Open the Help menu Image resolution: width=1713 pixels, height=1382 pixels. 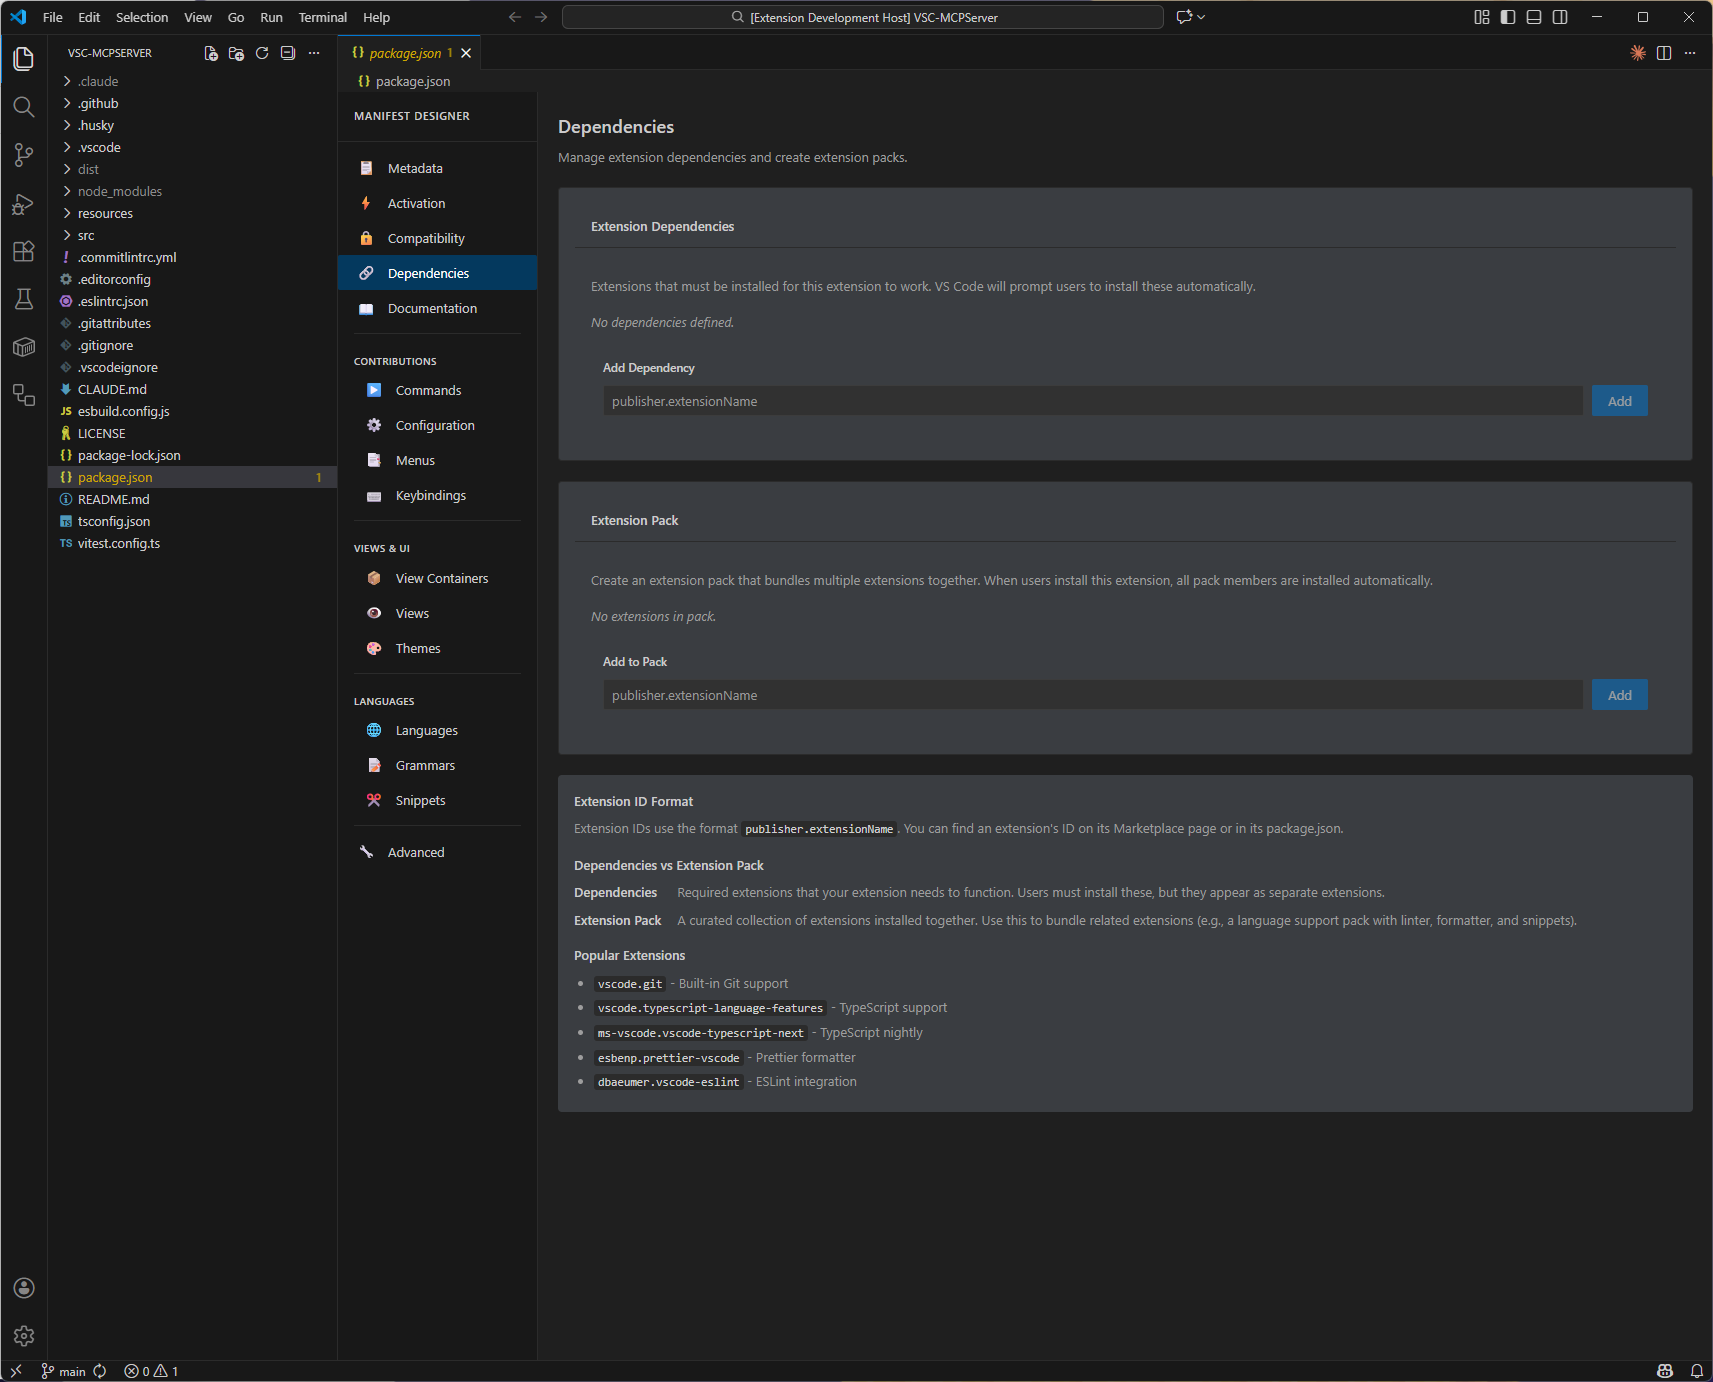pyautogui.click(x=376, y=17)
